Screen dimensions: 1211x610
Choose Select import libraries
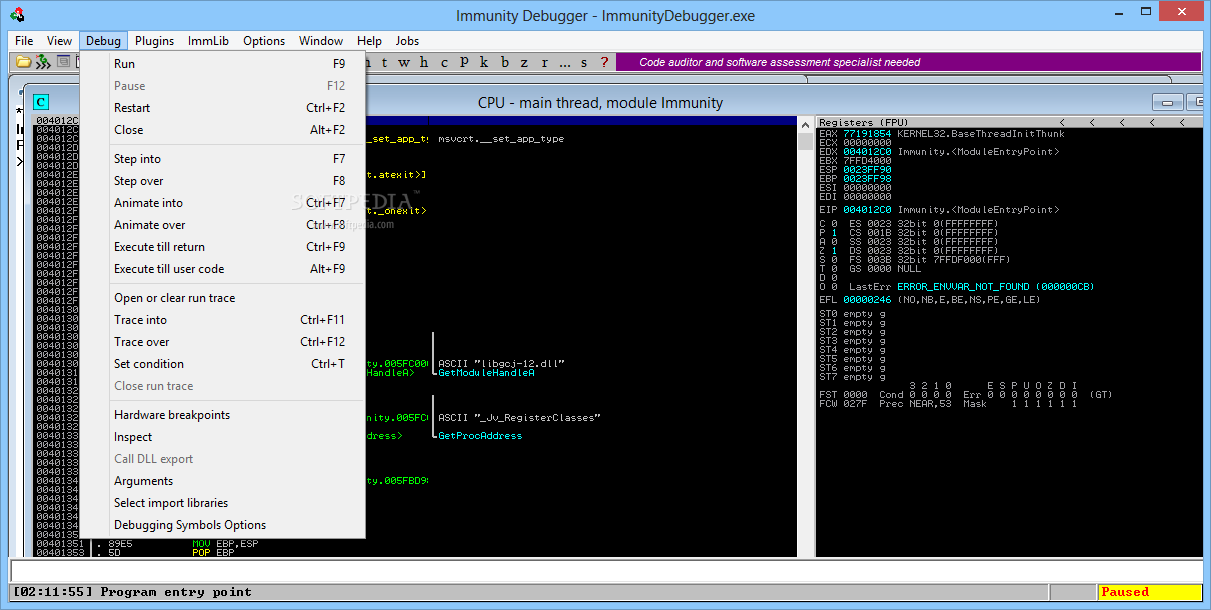click(x=236, y=503)
